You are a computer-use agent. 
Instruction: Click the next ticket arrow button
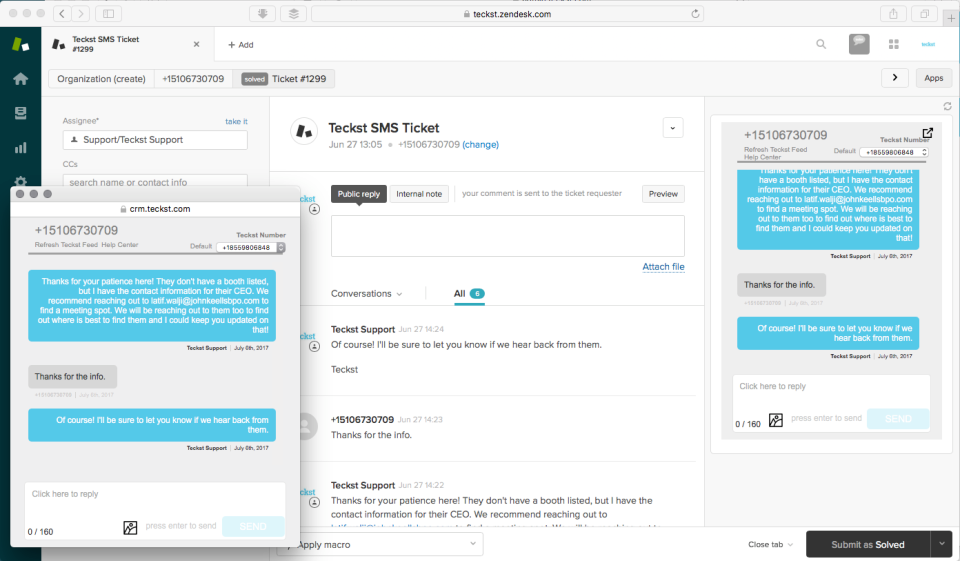tap(895, 78)
